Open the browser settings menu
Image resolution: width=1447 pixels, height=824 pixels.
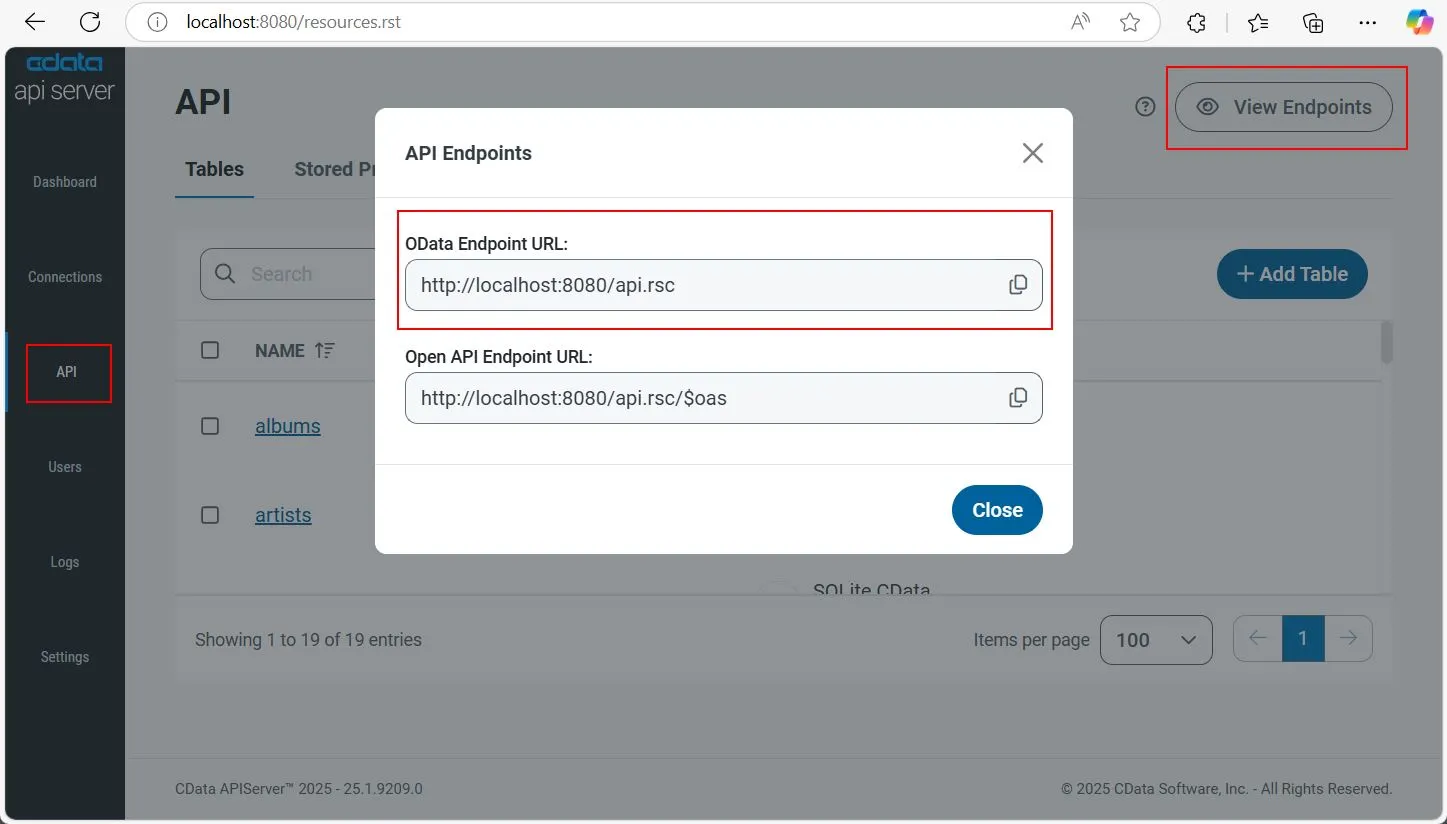[1367, 21]
